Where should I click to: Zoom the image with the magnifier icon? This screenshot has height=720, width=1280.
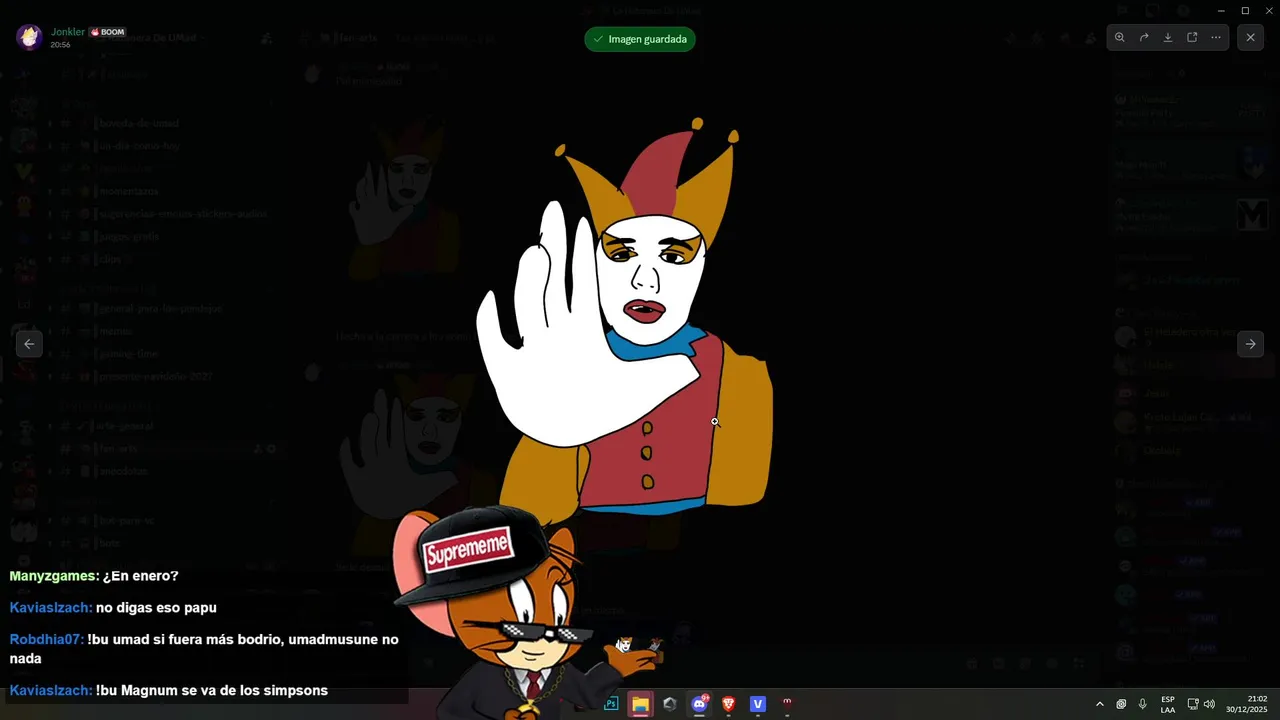coord(1120,37)
